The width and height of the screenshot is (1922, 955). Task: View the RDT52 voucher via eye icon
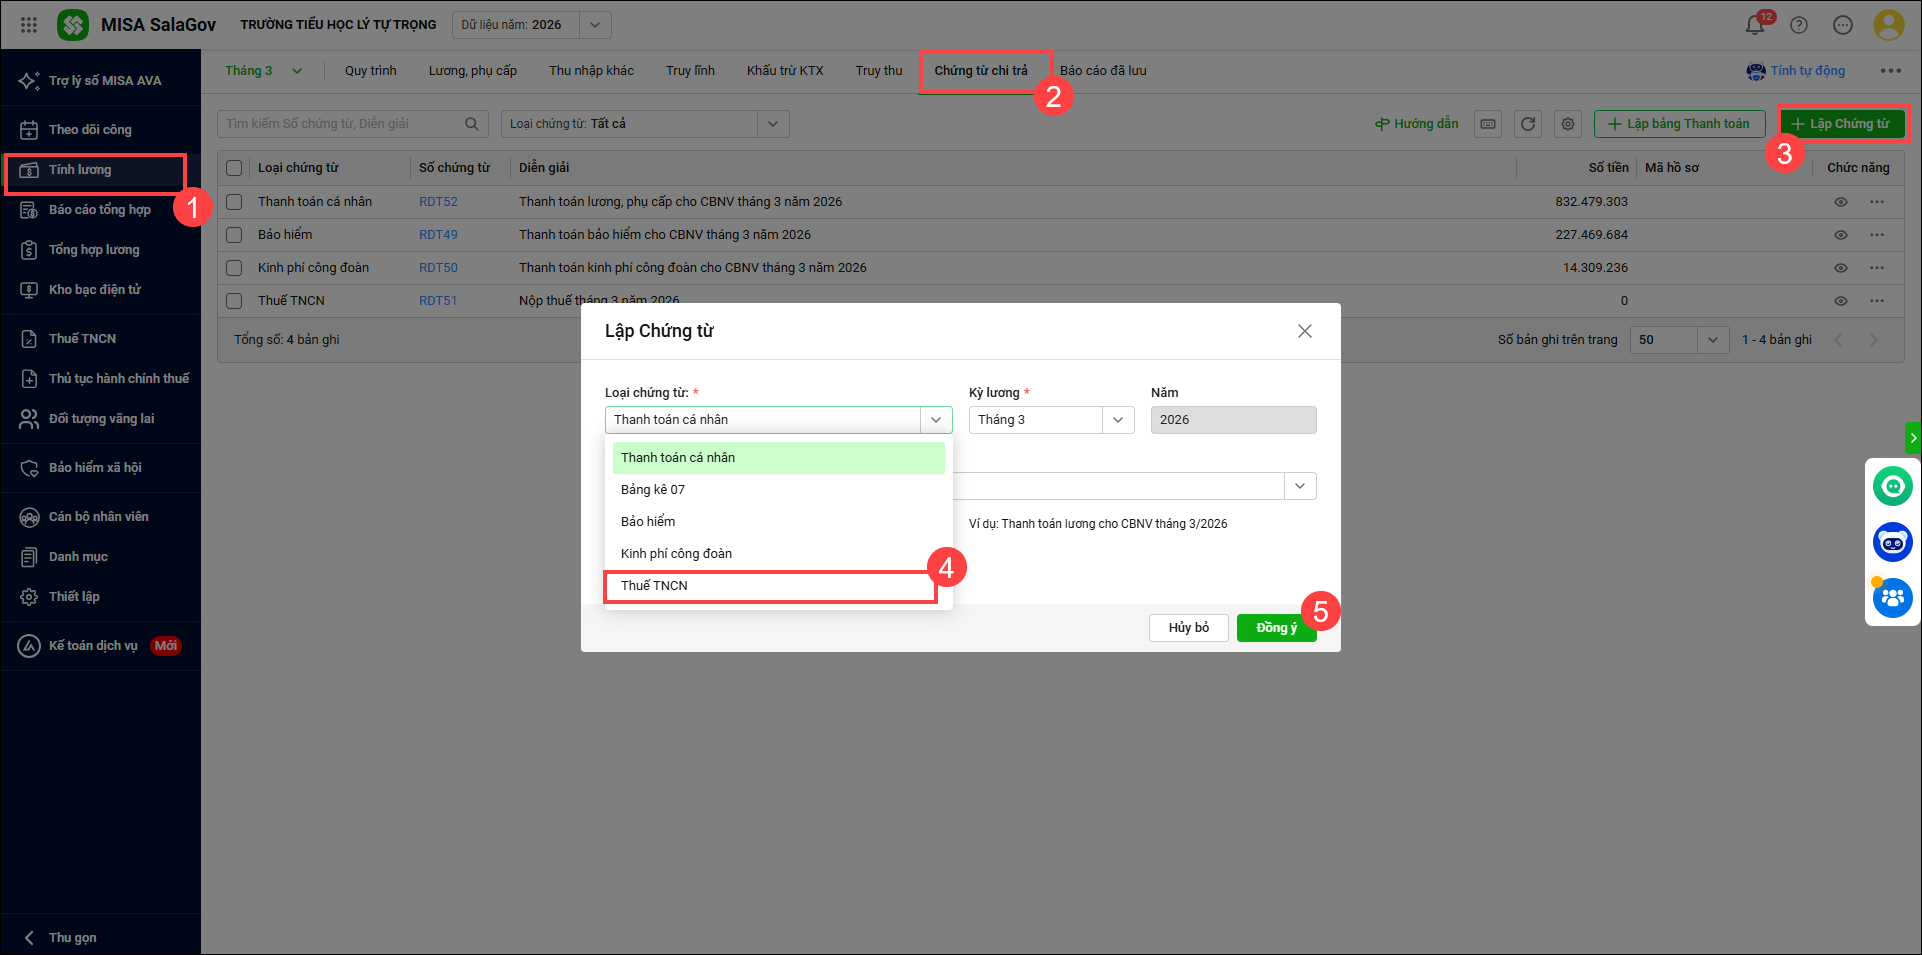point(1840,202)
